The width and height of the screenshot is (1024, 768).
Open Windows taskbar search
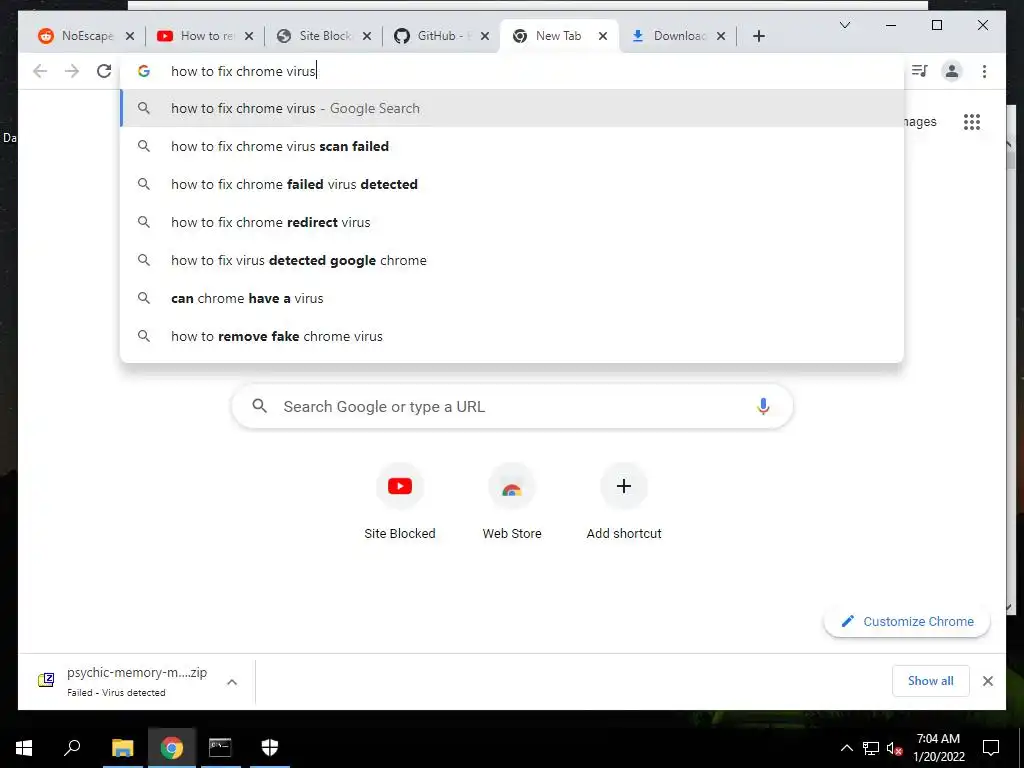72,748
